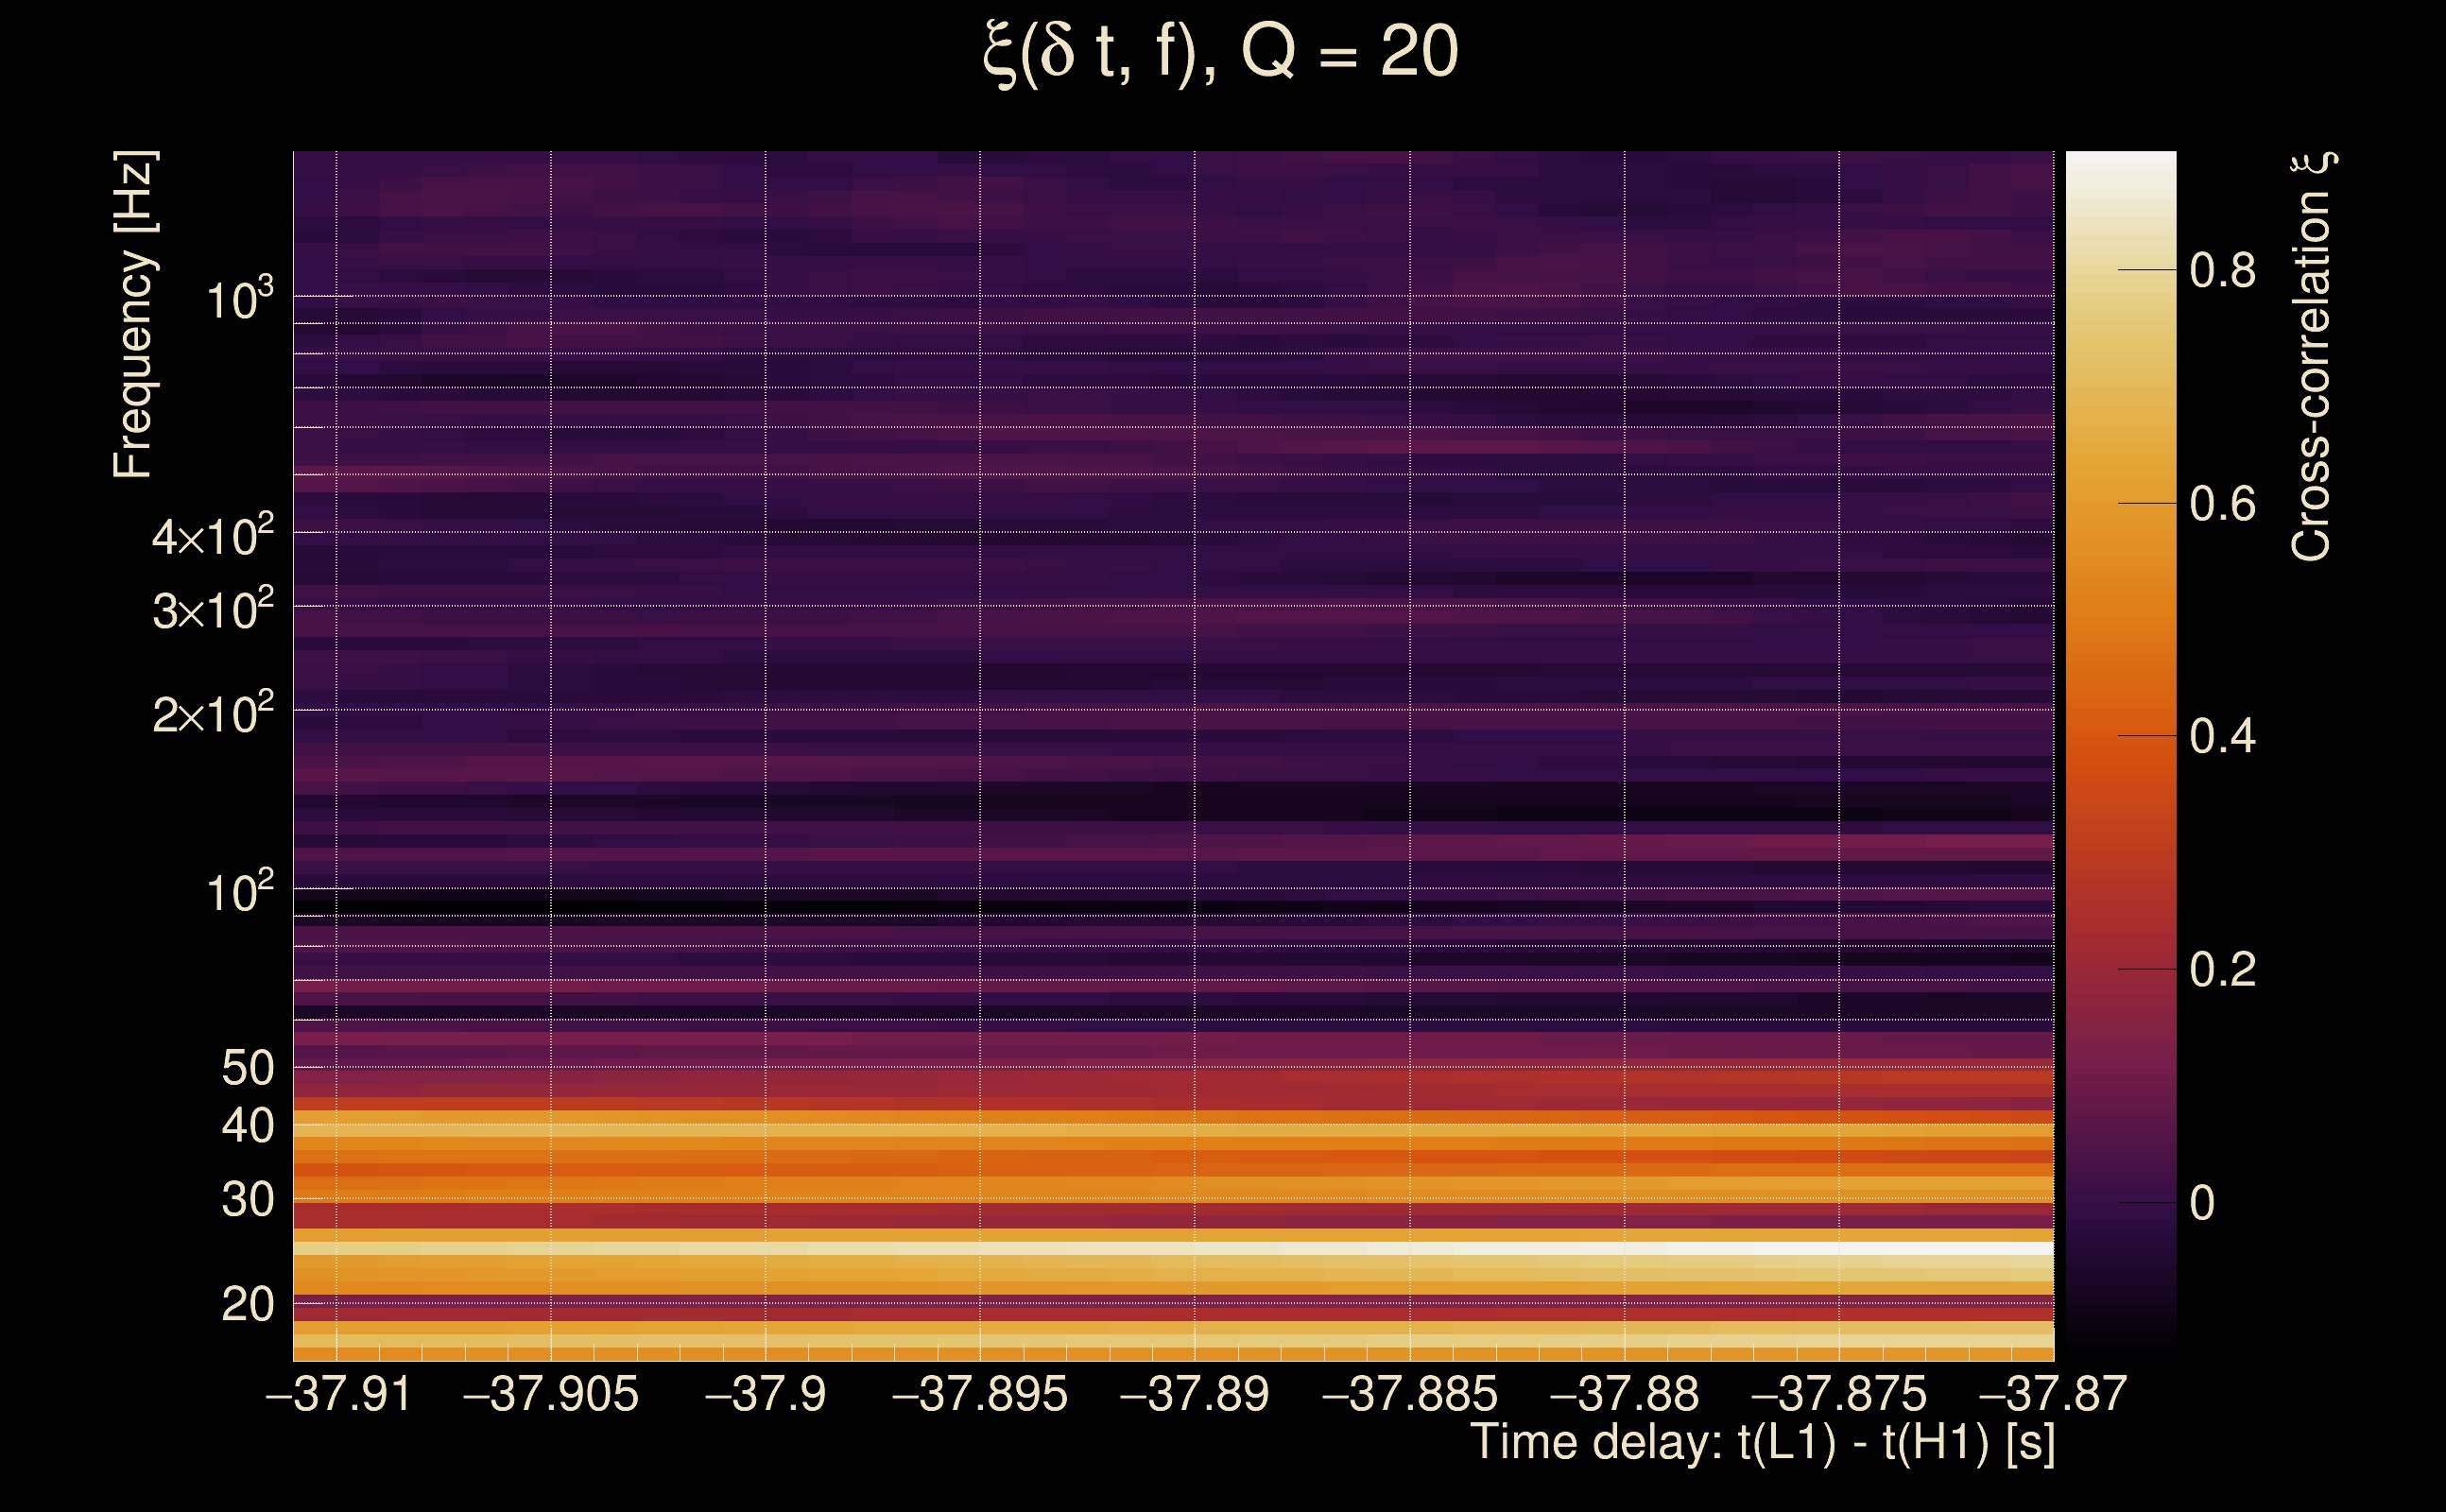This screenshot has width=2446, height=1512.
Task: Click the 0.2 colorbar tick label
Action: (2222, 970)
